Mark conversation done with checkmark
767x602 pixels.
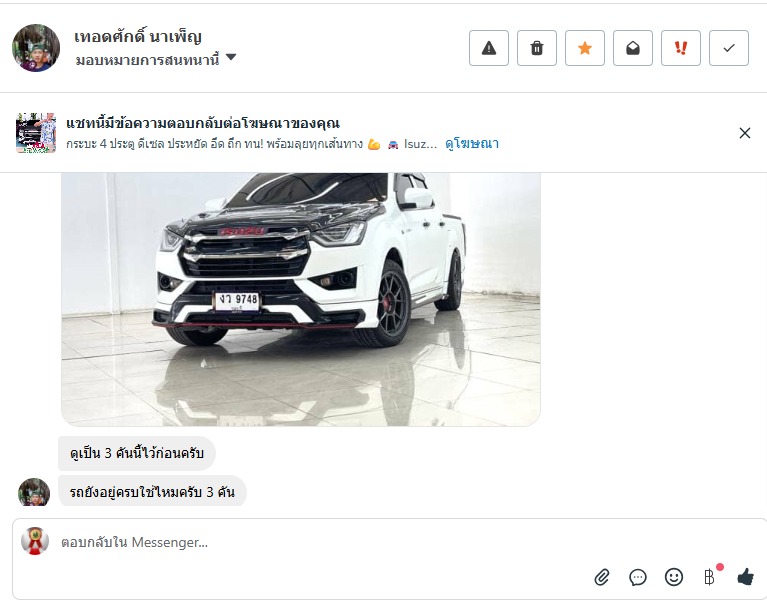tap(728, 48)
